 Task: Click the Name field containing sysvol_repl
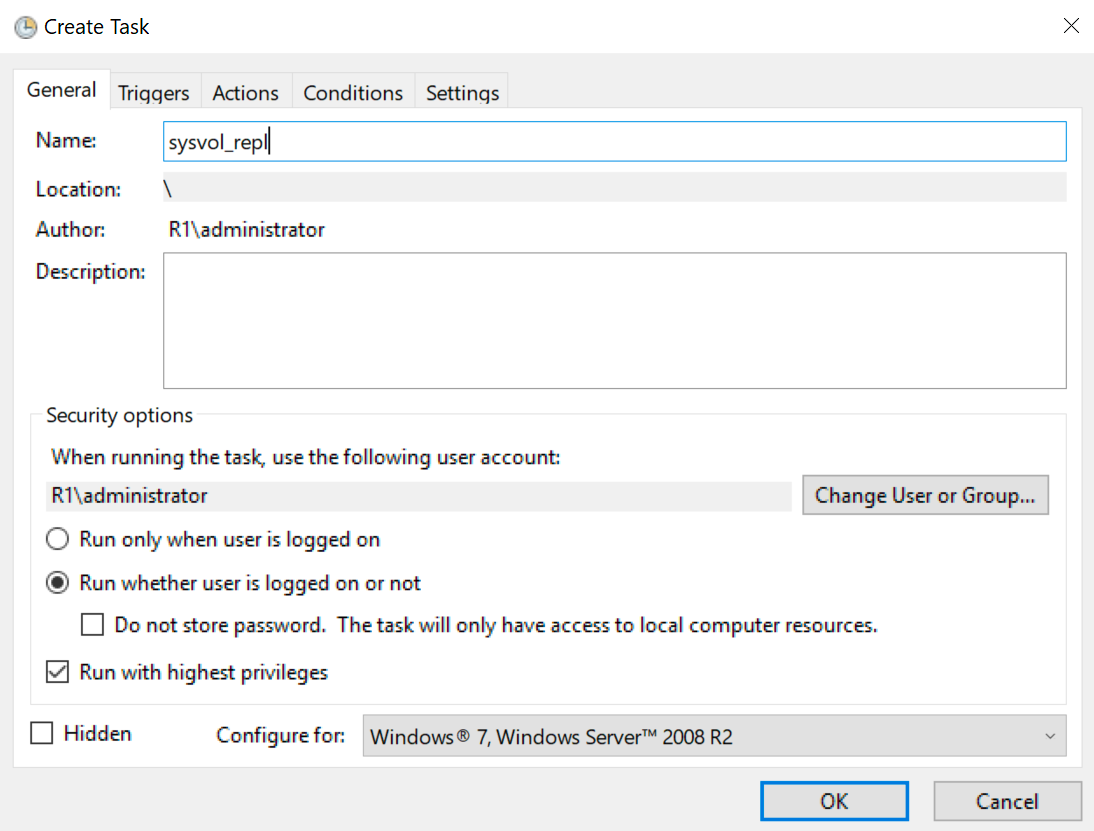click(614, 142)
